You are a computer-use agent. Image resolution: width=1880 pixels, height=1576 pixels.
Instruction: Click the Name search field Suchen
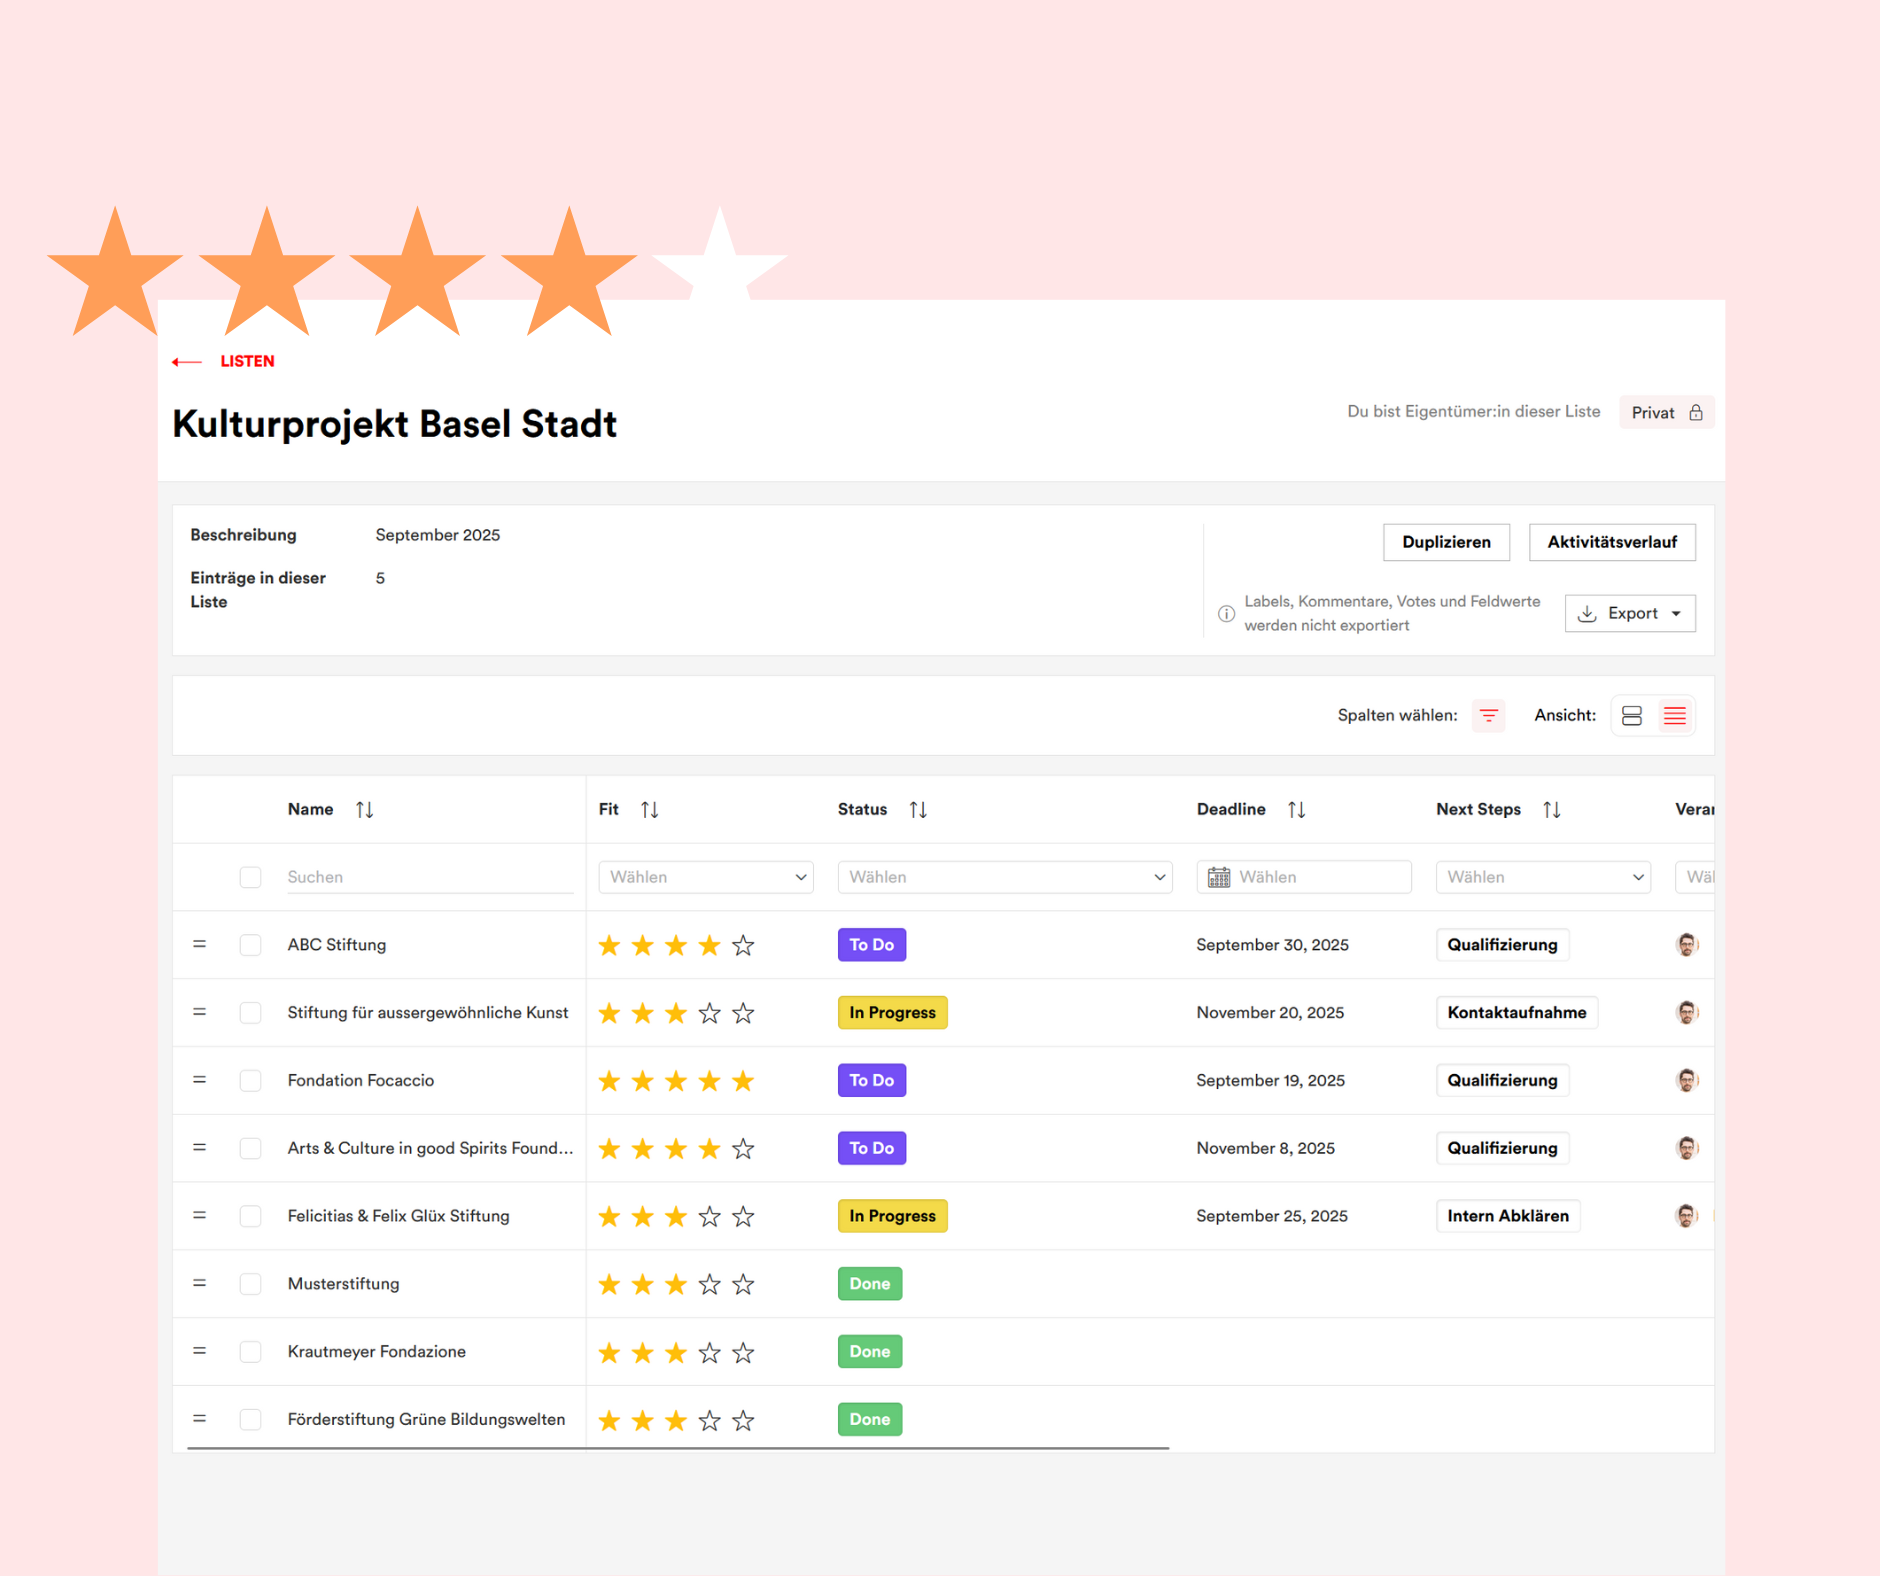(x=429, y=877)
